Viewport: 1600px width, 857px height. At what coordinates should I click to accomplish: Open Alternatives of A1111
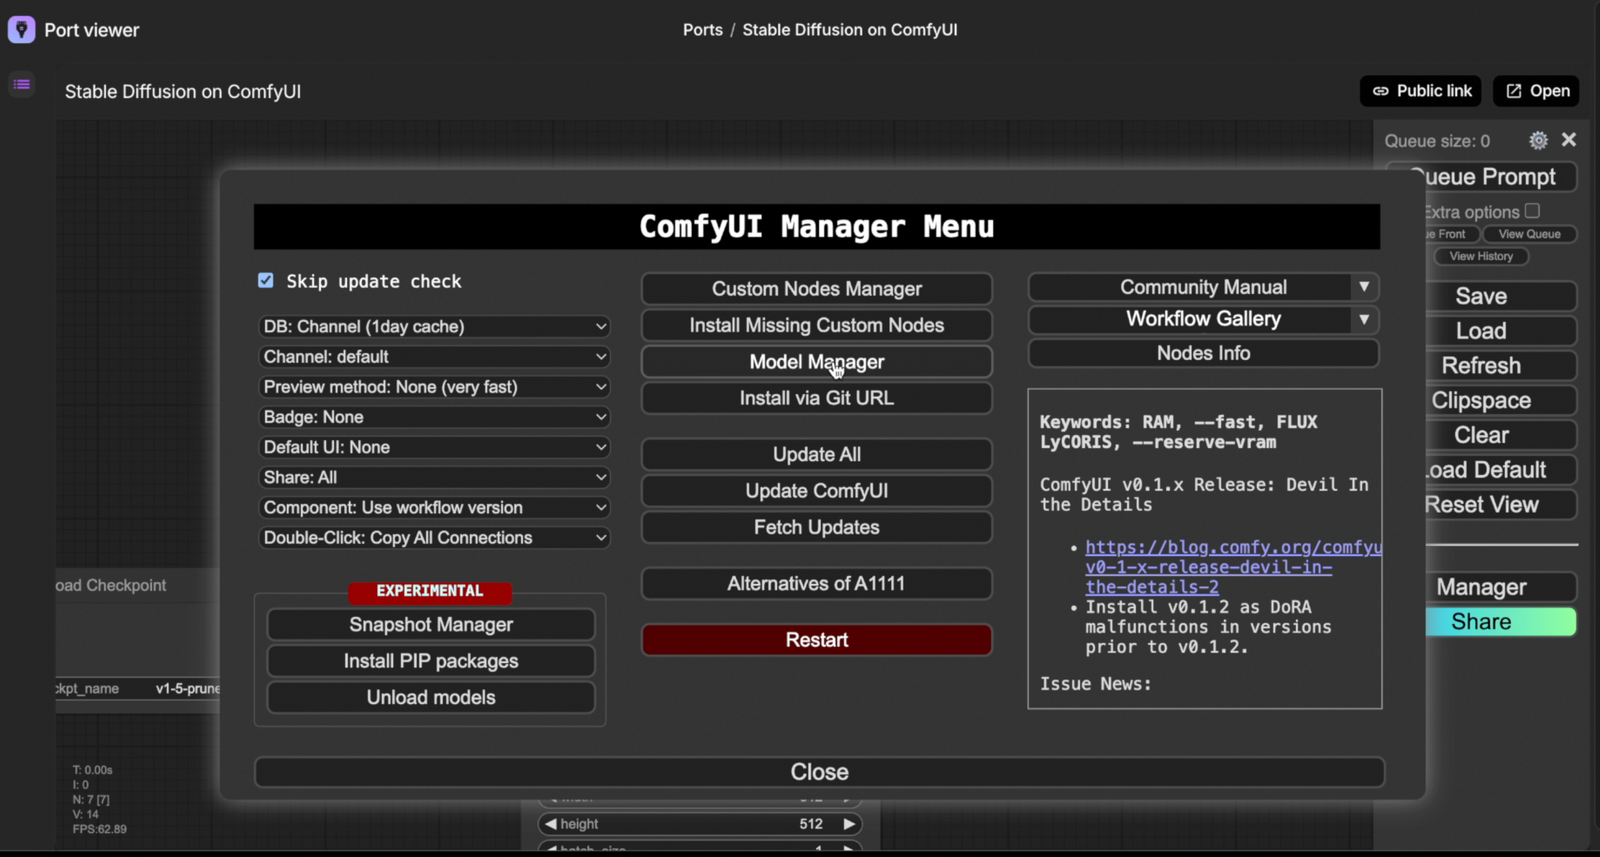(x=817, y=584)
